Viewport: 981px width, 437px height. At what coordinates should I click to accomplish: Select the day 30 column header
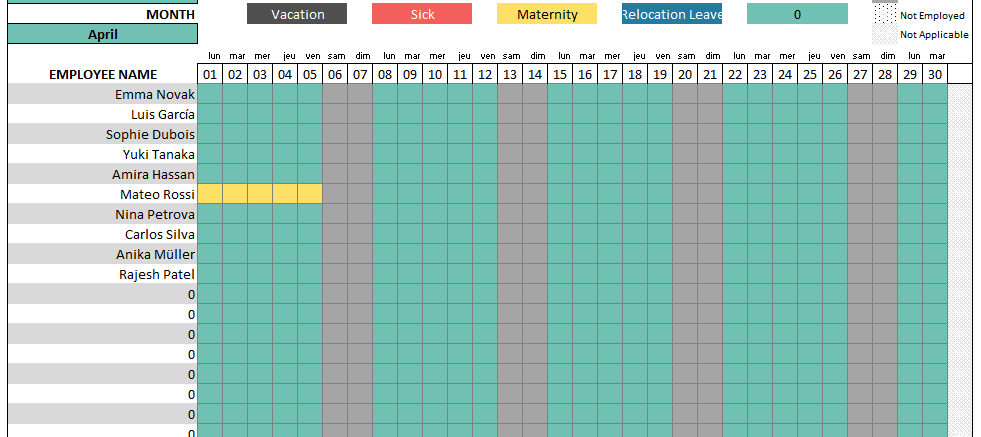click(x=935, y=74)
